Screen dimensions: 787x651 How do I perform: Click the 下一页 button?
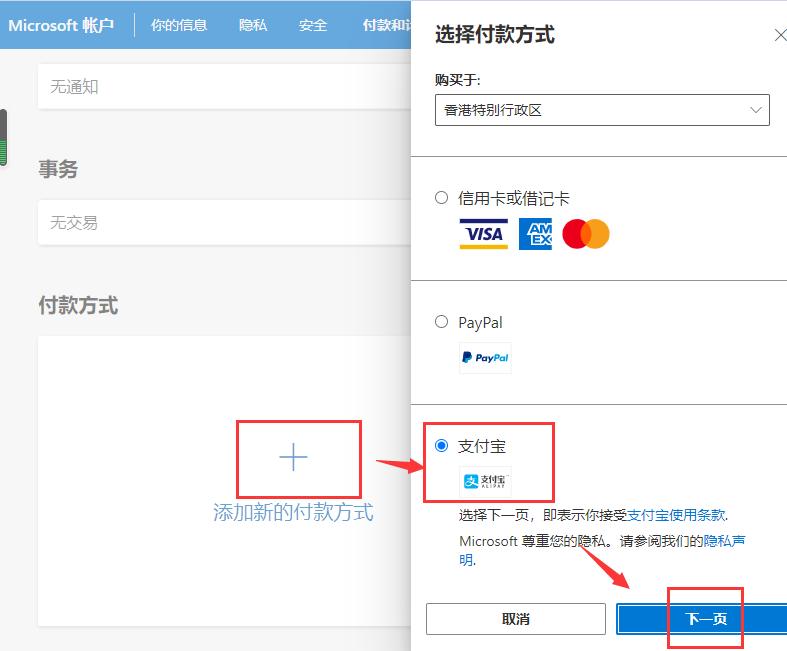point(702,619)
